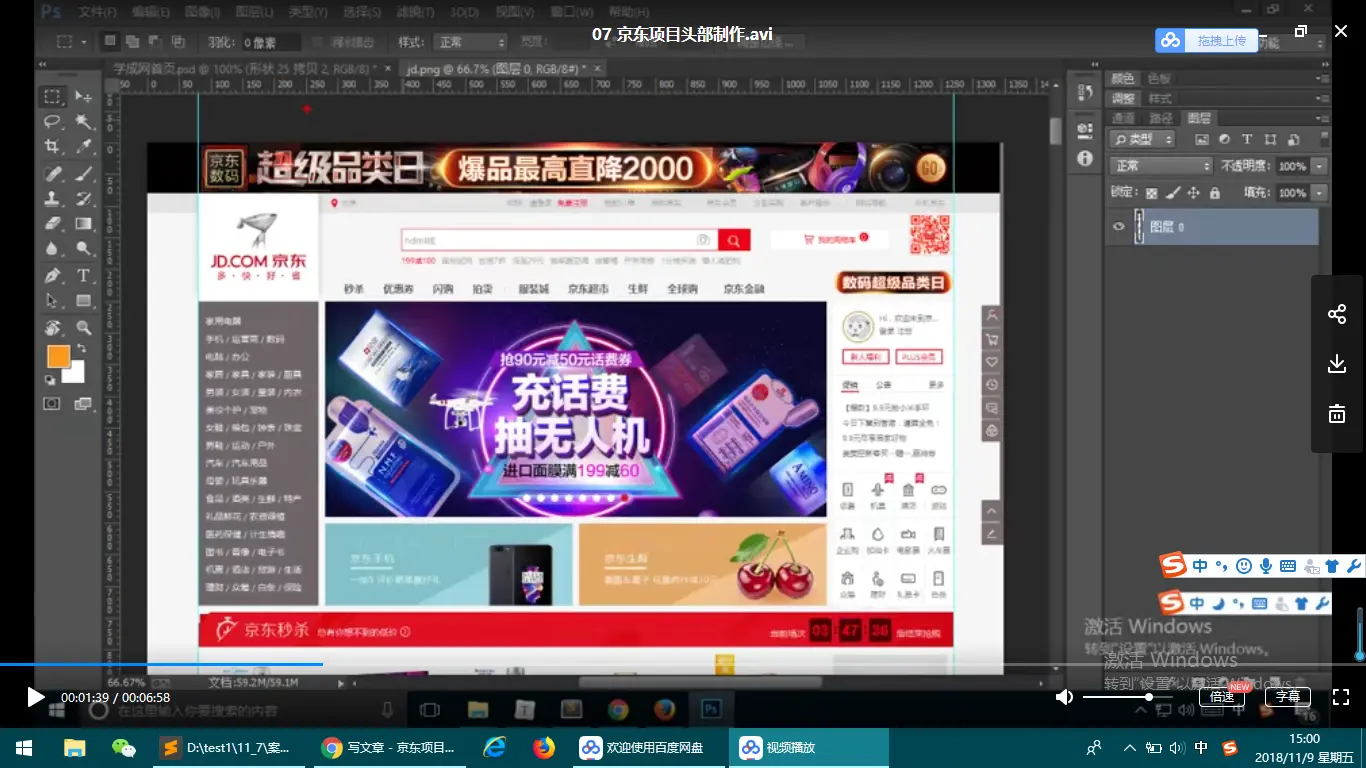Toggle pixel layer filter in Layers panel
This screenshot has width=1366, height=768.
pos(1201,139)
